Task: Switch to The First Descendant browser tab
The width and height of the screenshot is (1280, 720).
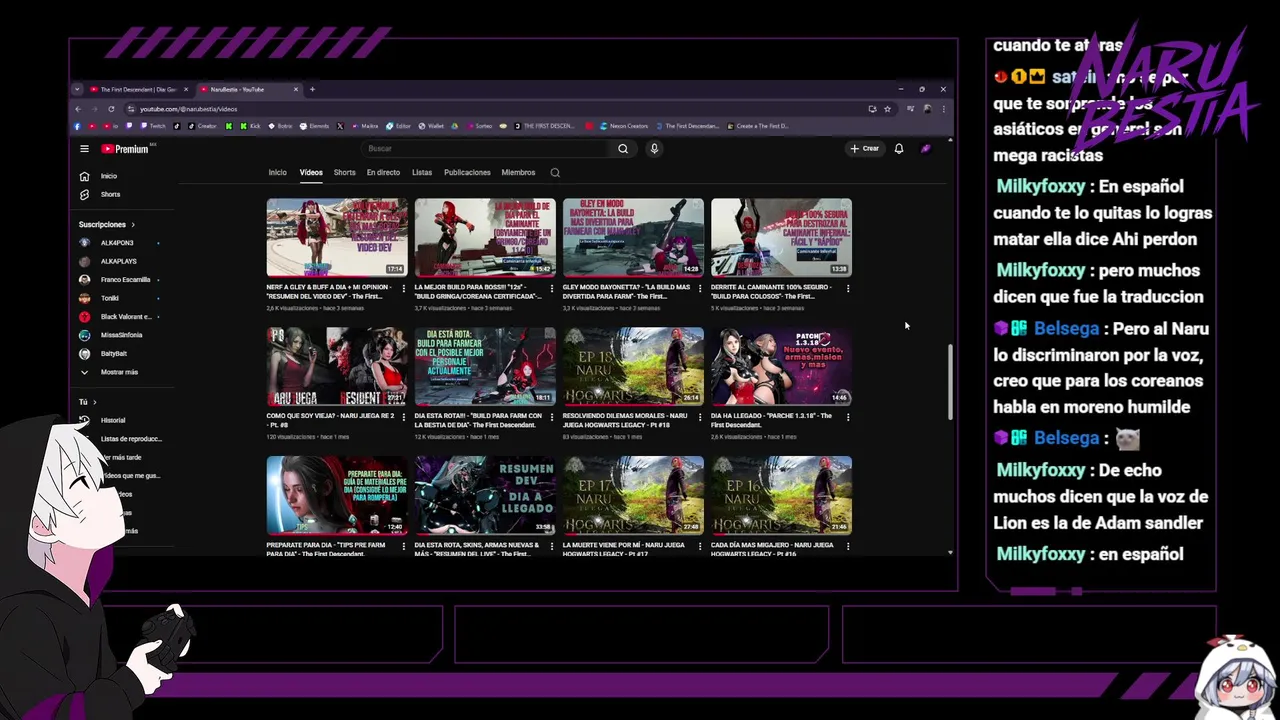Action: click(139, 89)
